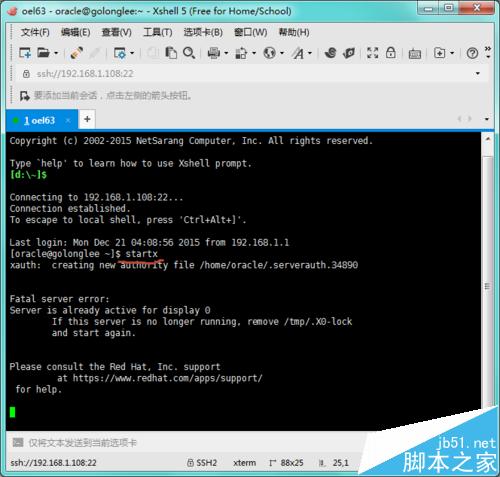
Task: Click the Lock screen padlock icon
Action: pos(390,53)
